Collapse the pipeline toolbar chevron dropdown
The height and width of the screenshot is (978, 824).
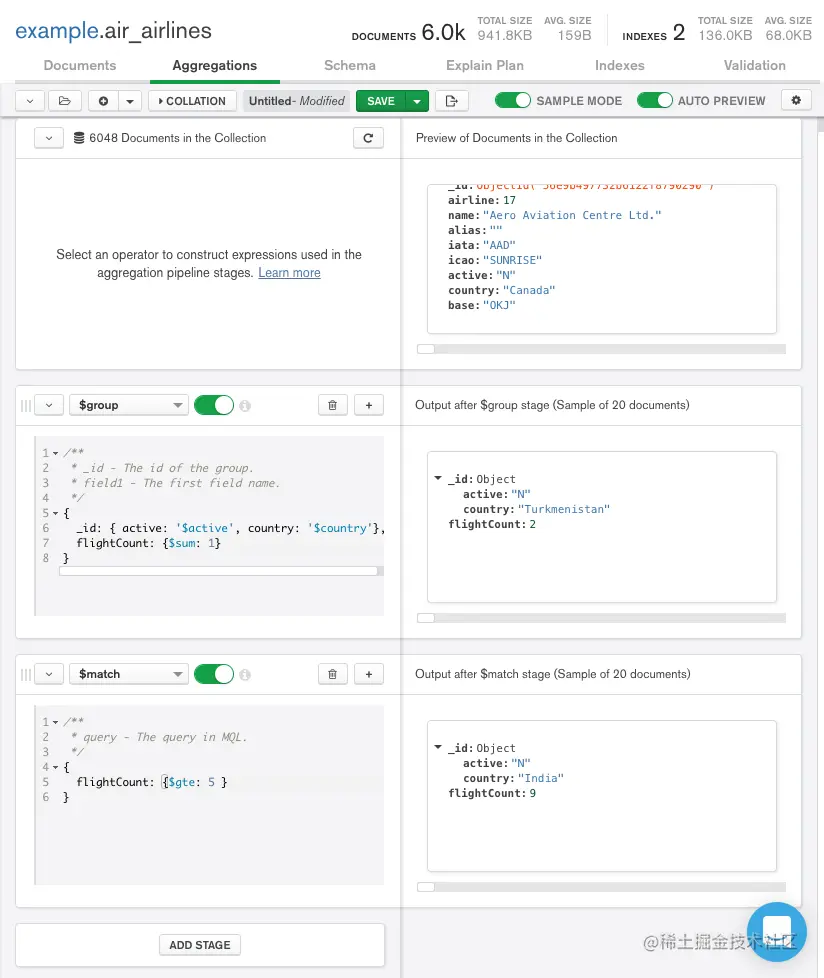point(29,100)
